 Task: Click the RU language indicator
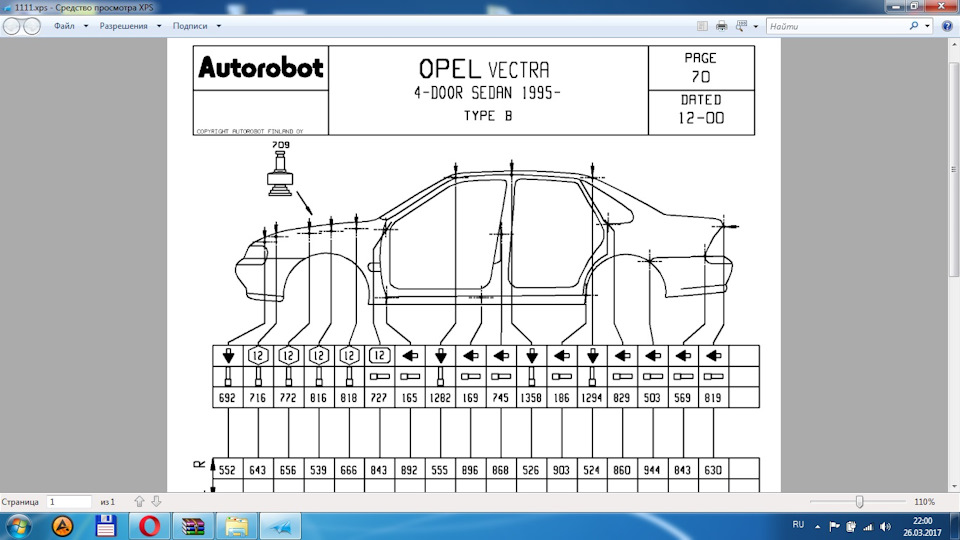coord(798,525)
